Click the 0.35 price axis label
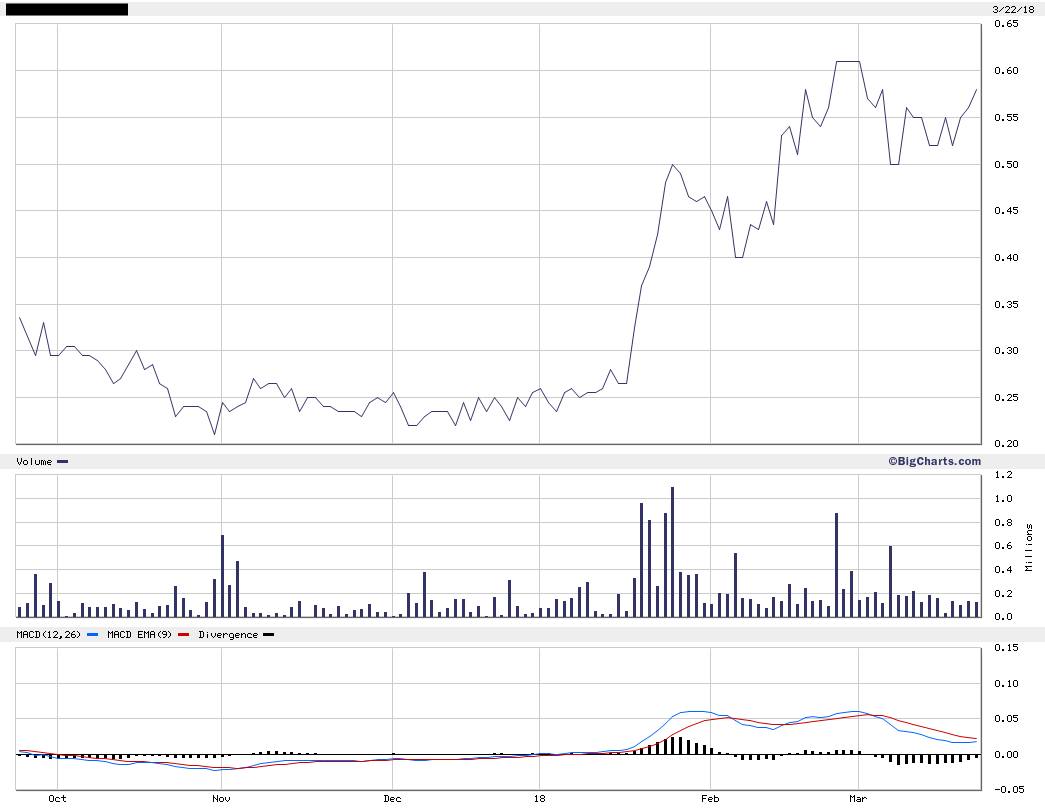This screenshot has width=1045, height=808. [1006, 305]
